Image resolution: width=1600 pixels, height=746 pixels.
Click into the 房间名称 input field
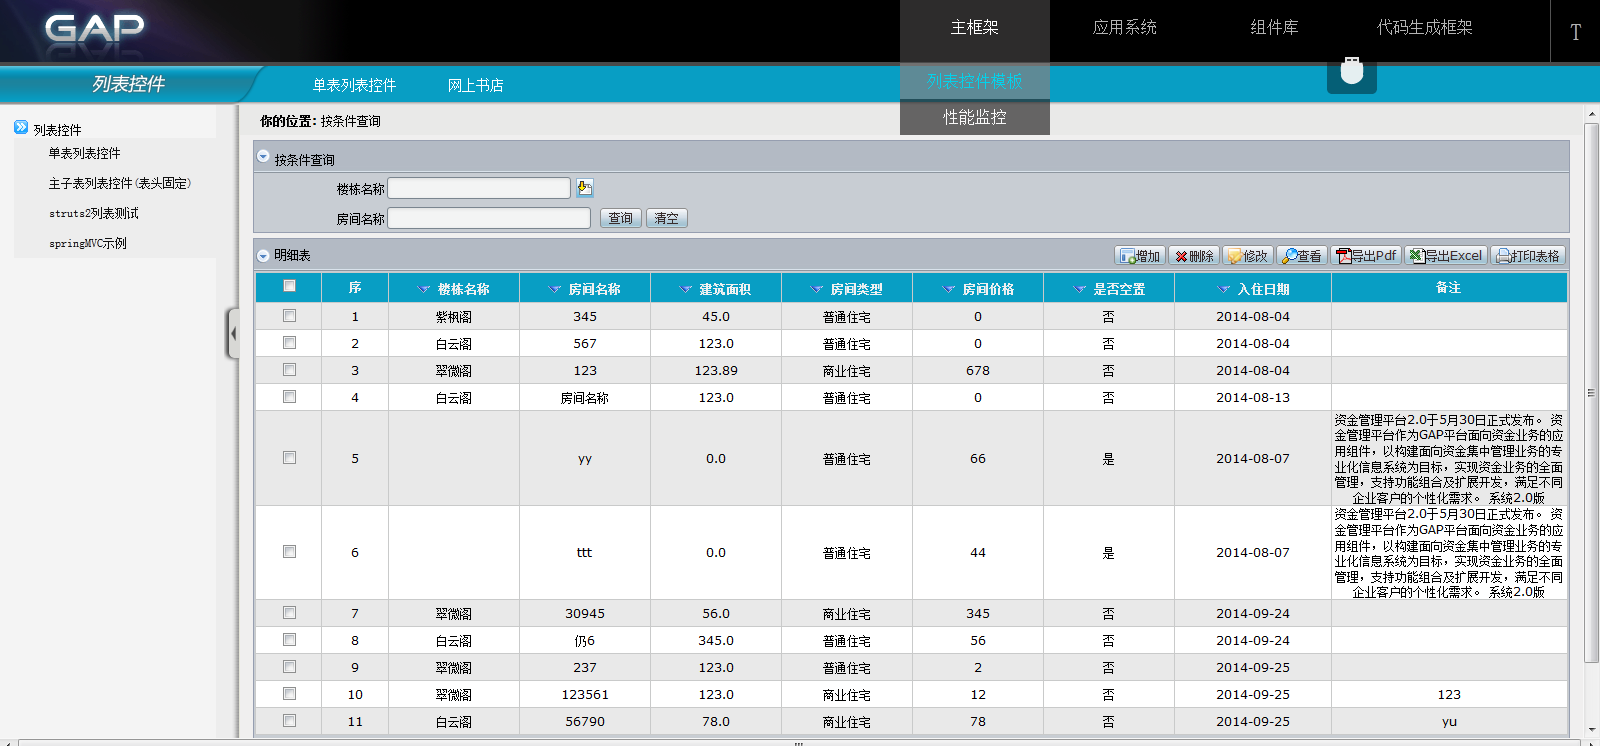[489, 218]
